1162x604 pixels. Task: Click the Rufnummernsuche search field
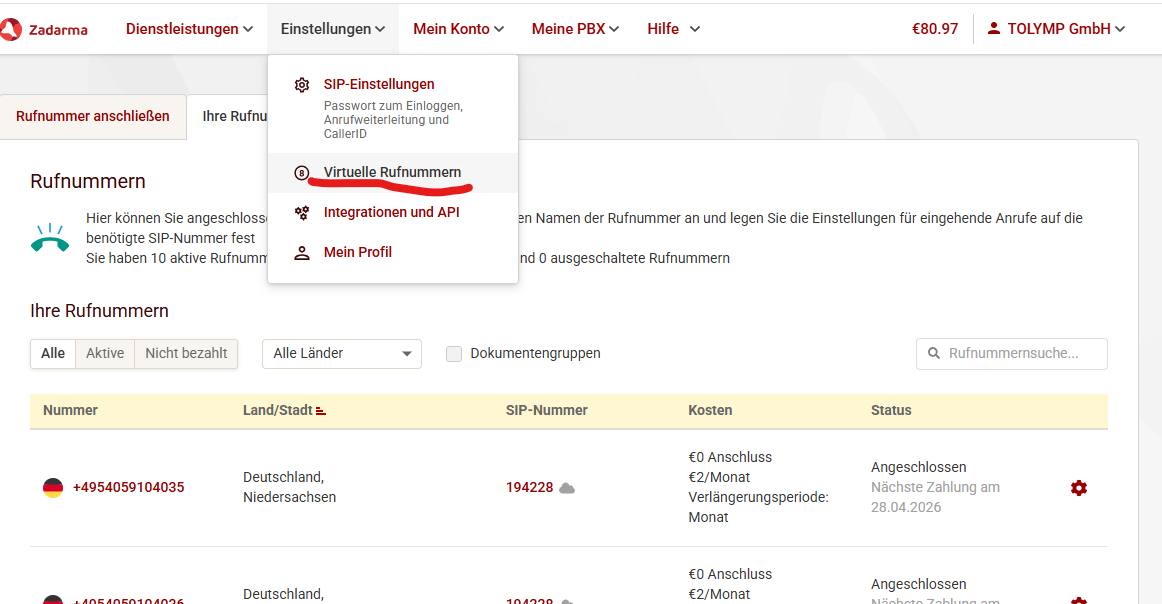click(1020, 354)
